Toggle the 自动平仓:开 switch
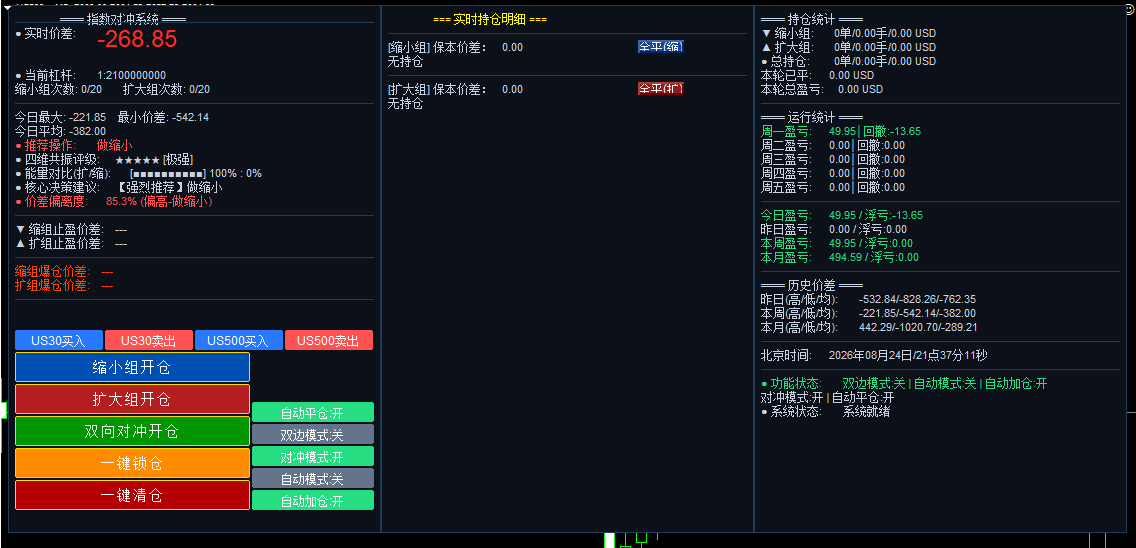 click(x=312, y=413)
